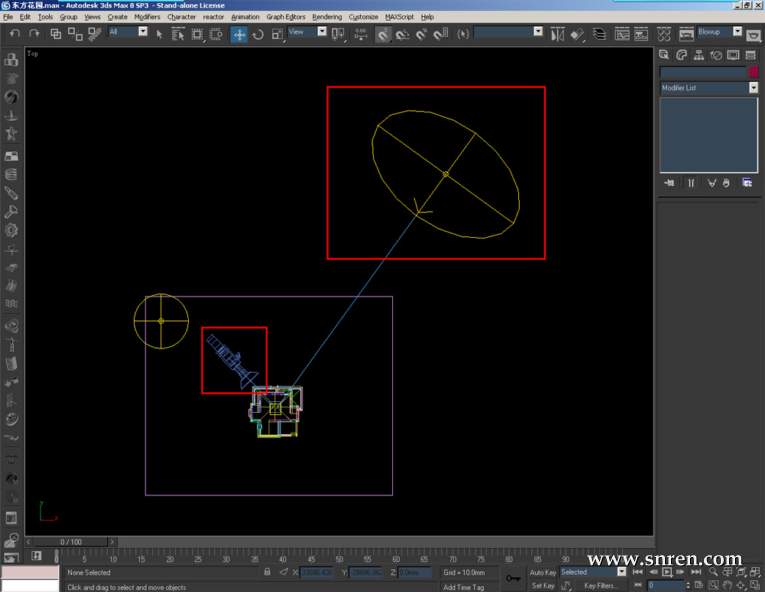Open Curve Editor from toolbar

click(622, 34)
